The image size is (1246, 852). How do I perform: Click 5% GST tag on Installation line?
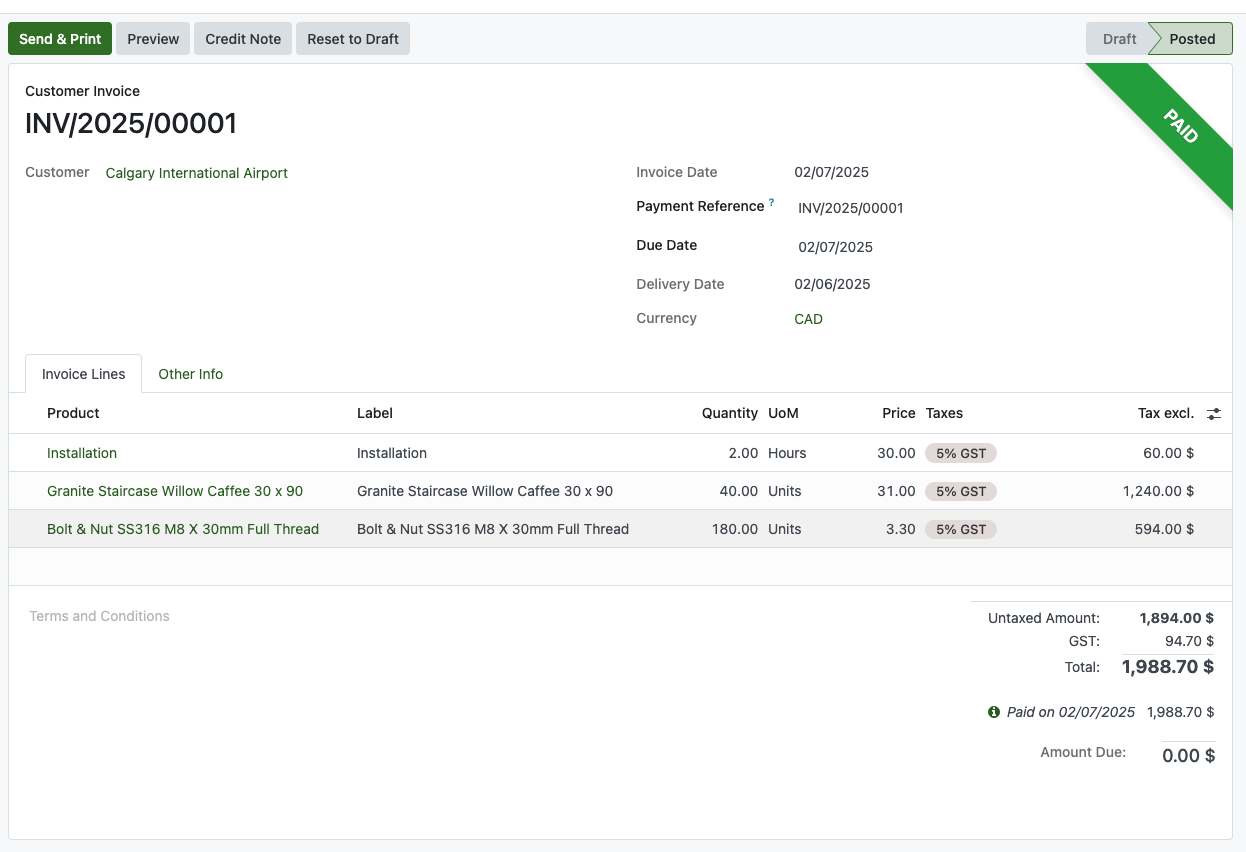coord(960,453)
